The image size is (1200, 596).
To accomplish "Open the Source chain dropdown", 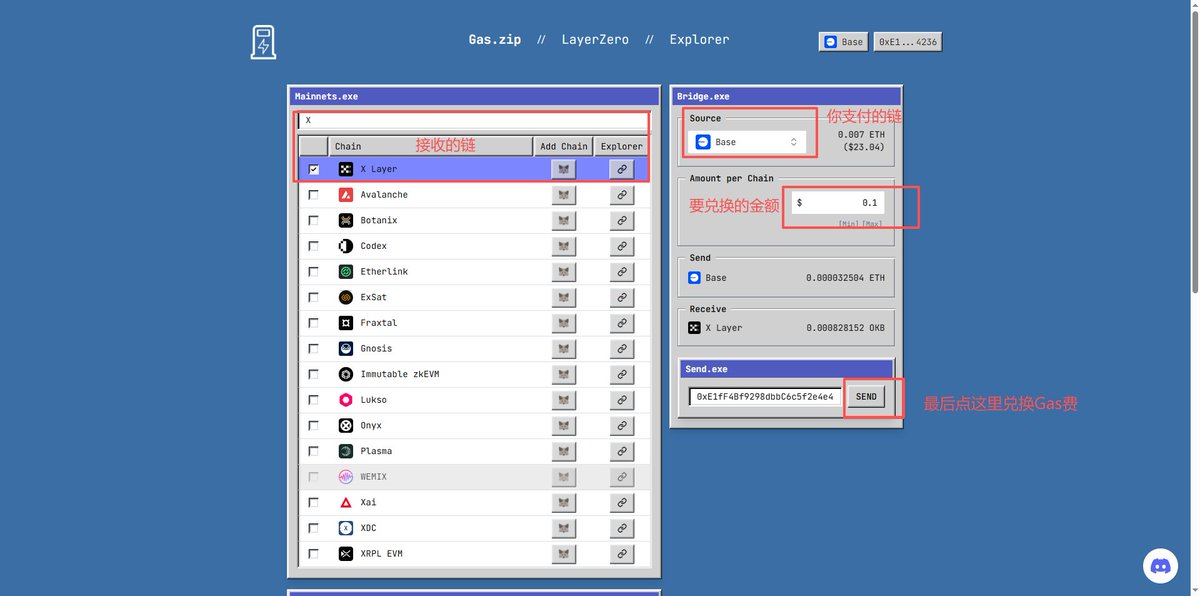I will click(748, 142).
